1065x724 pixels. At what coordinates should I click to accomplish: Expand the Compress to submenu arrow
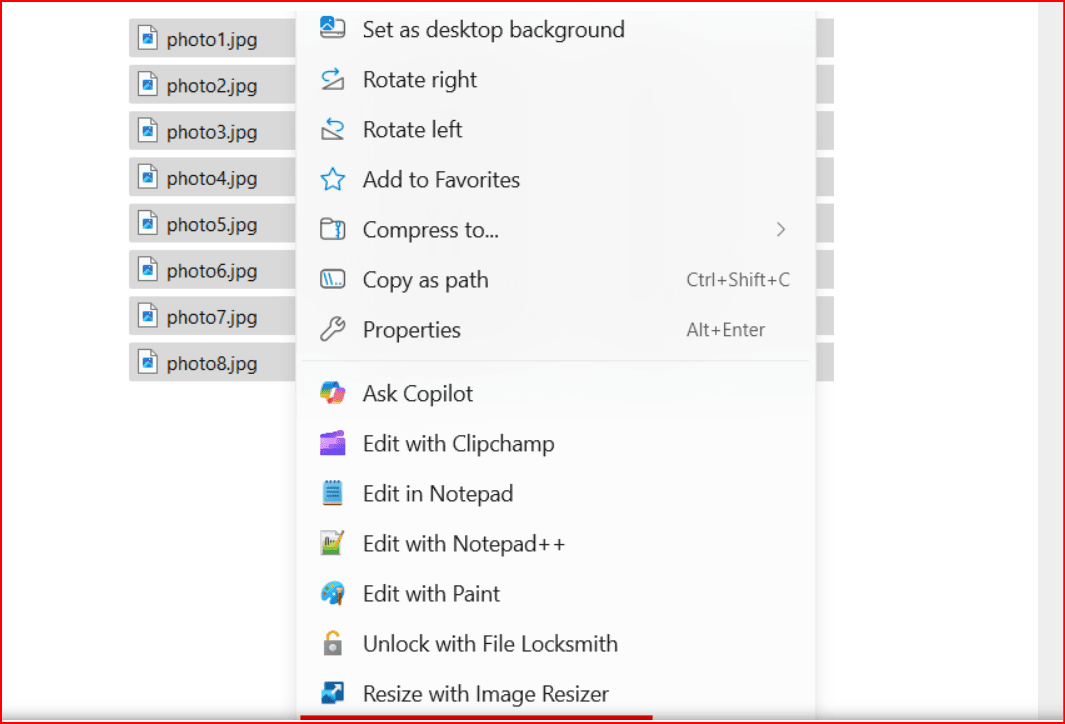[781, 230]
